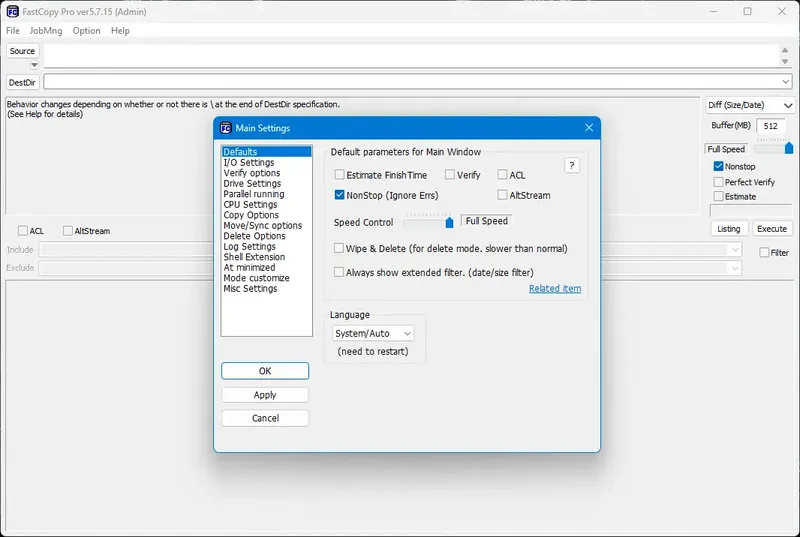Toggle the Filter checkbox
Viewport: 800px width, 537px height.
(x=764, y=252)
